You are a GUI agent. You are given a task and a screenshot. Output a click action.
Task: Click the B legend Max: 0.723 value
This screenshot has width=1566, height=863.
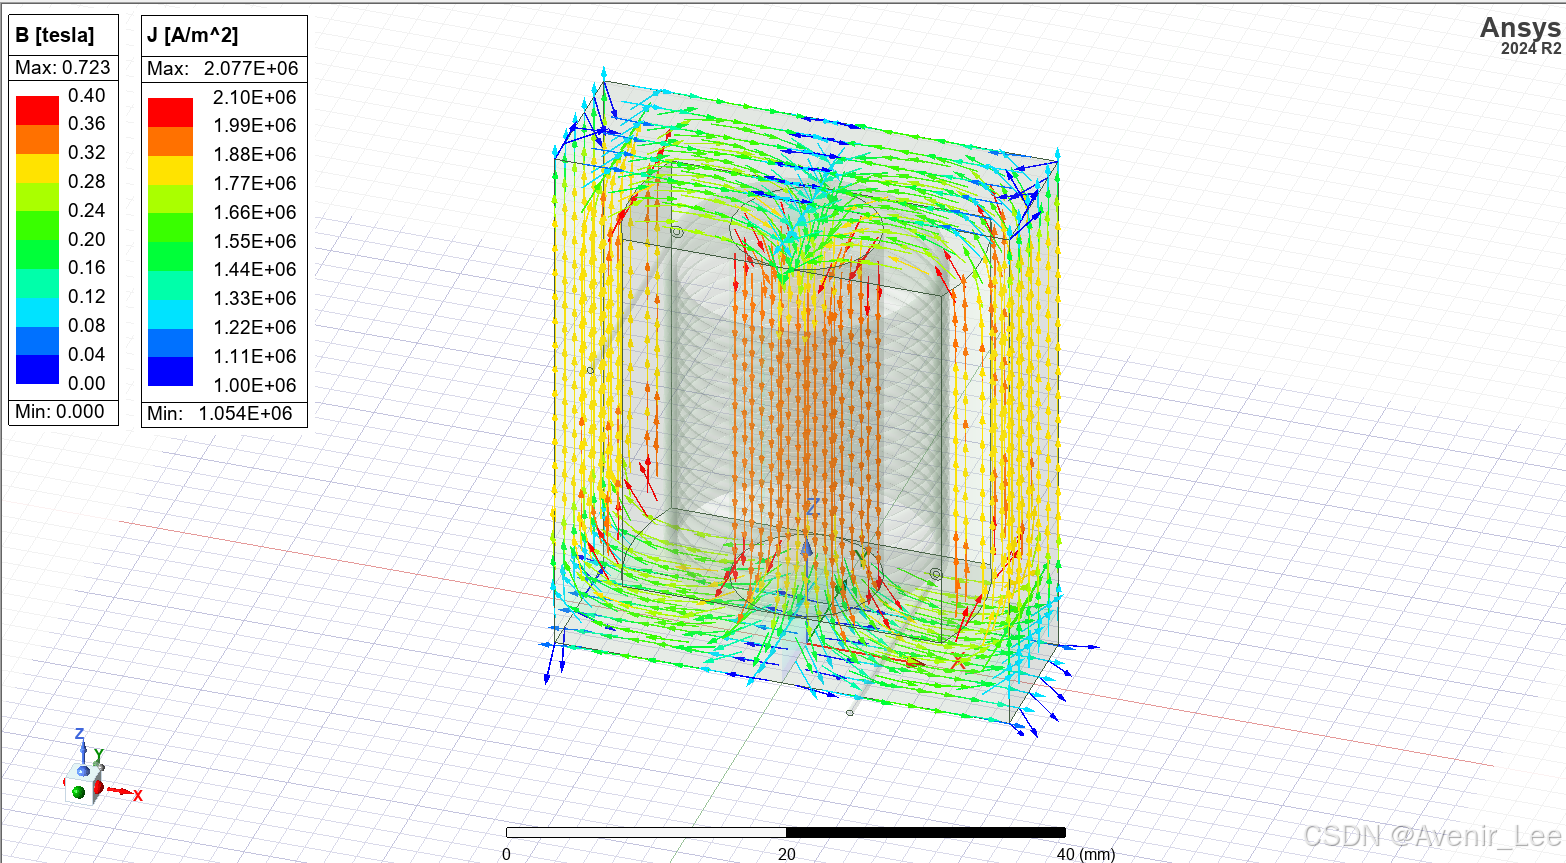click(x=63, y=67)
